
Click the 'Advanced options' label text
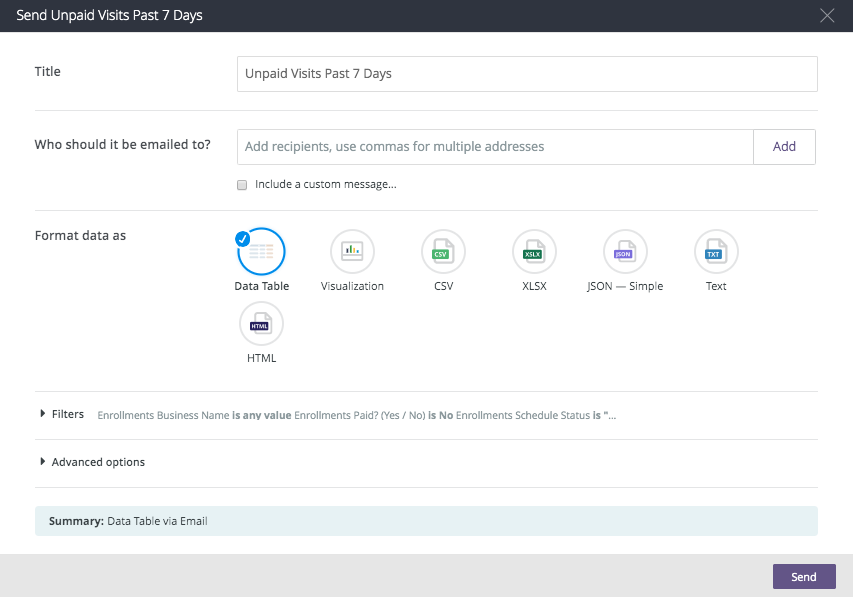pyautogui.click(x=98, y=462)
